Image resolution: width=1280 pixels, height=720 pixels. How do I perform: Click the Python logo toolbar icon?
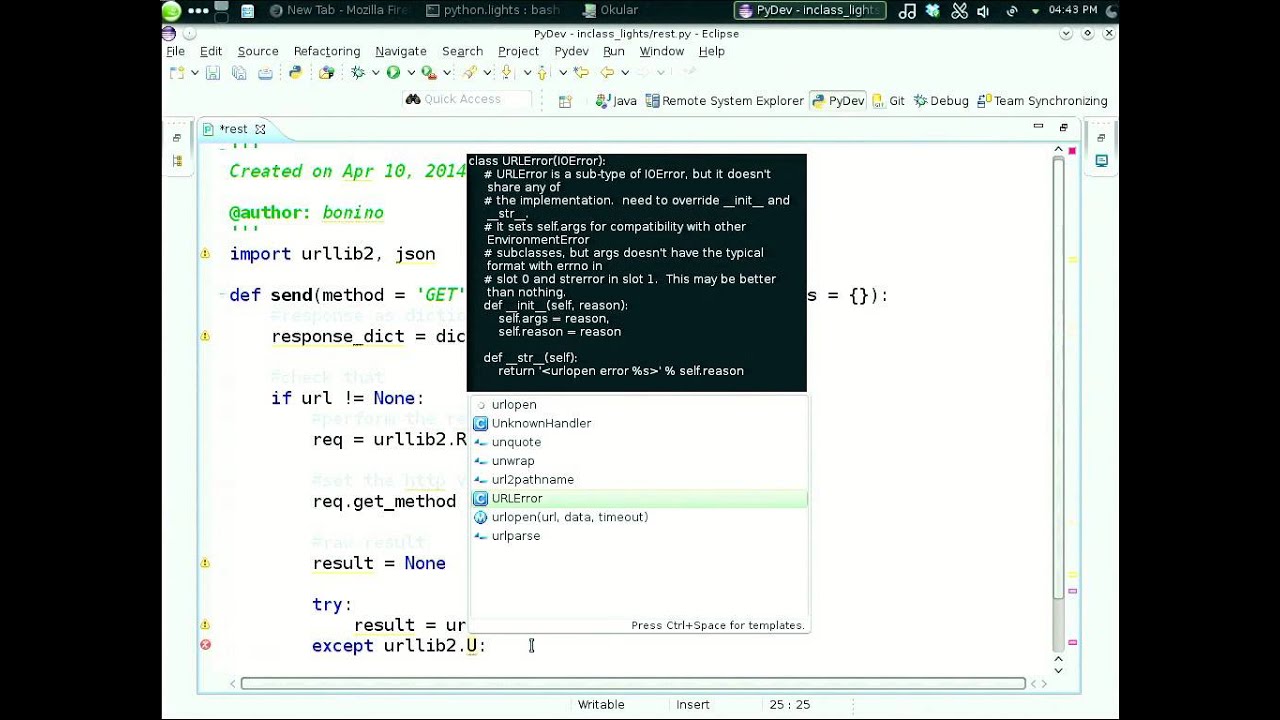295,72
